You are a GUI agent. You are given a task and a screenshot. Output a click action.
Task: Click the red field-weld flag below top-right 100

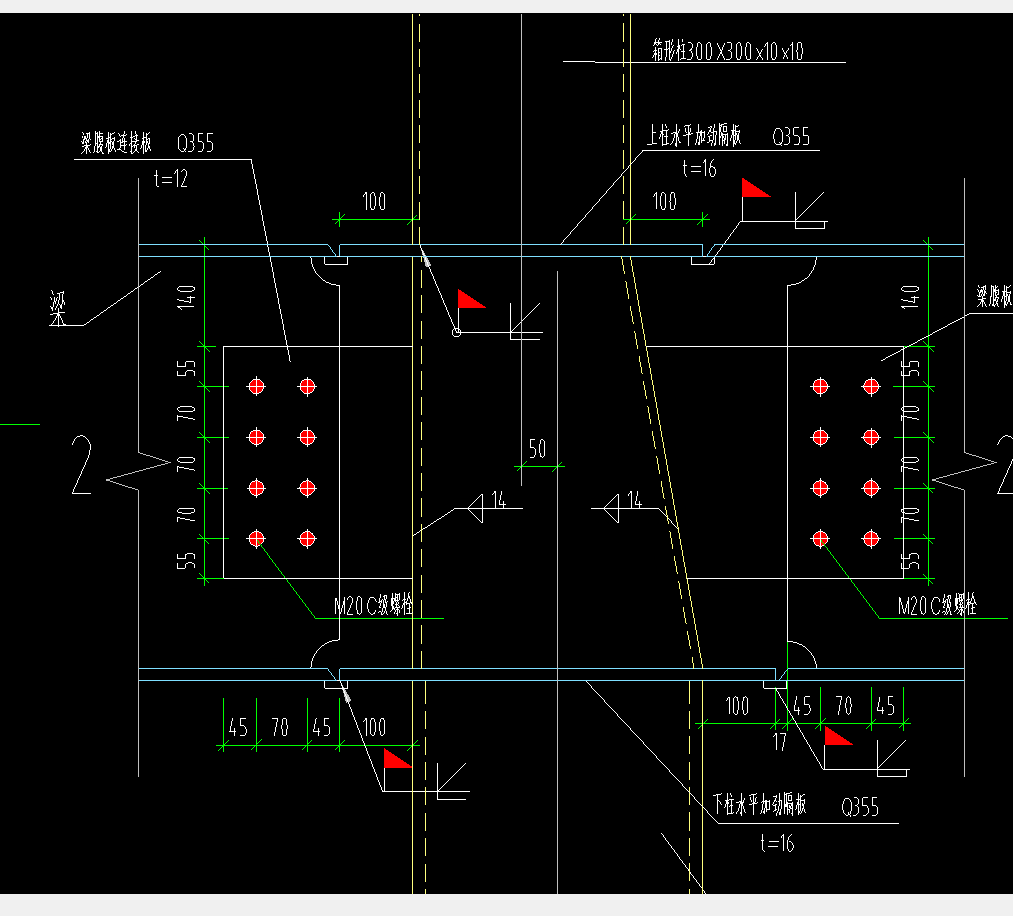(755, 189)
